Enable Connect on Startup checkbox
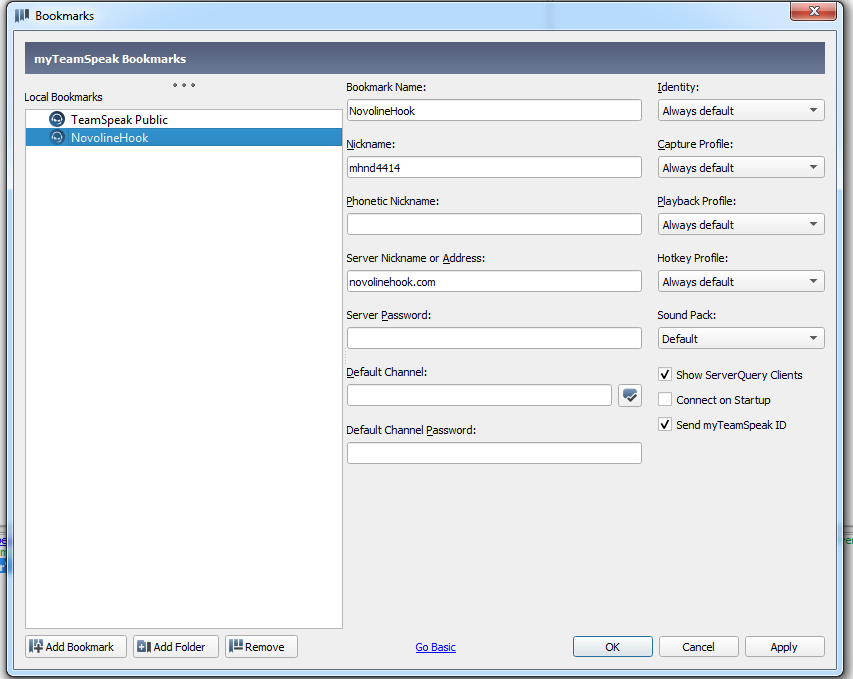This screenshot has width=853, height=679. coord(665,399)
